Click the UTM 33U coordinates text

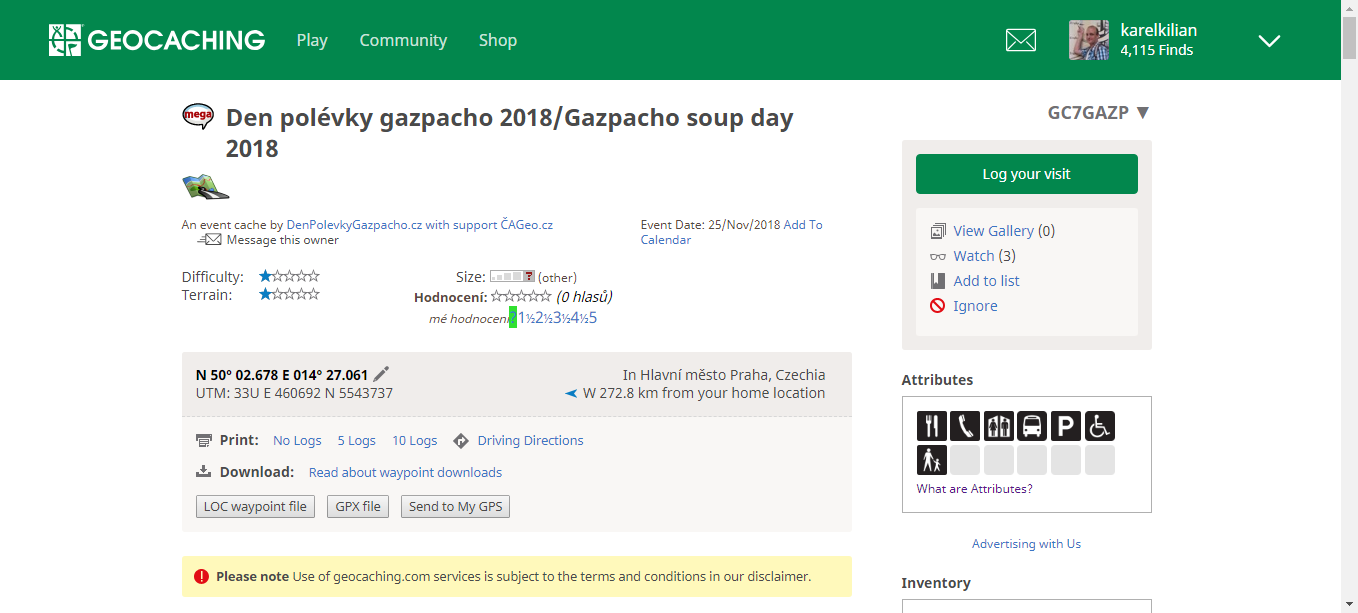click(x=294, y=393)
